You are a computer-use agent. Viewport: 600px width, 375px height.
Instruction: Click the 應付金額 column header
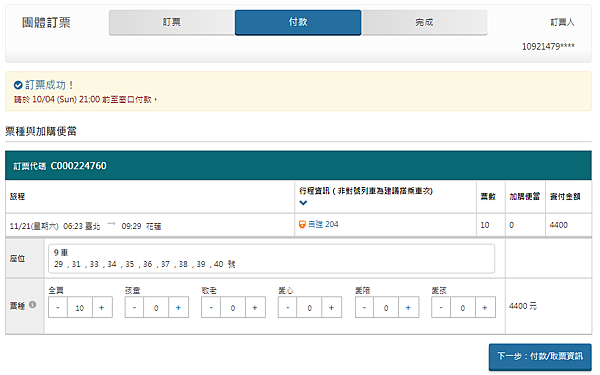(565, 197)
